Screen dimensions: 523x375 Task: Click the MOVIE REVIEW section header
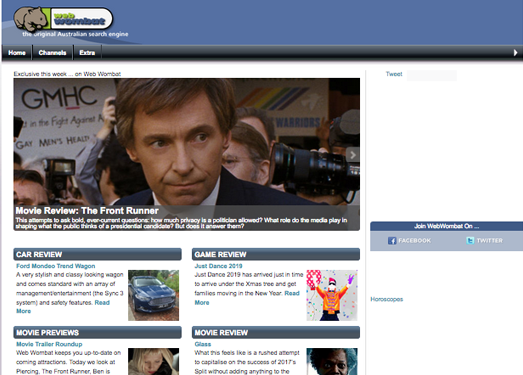click(x=276, y=332)
